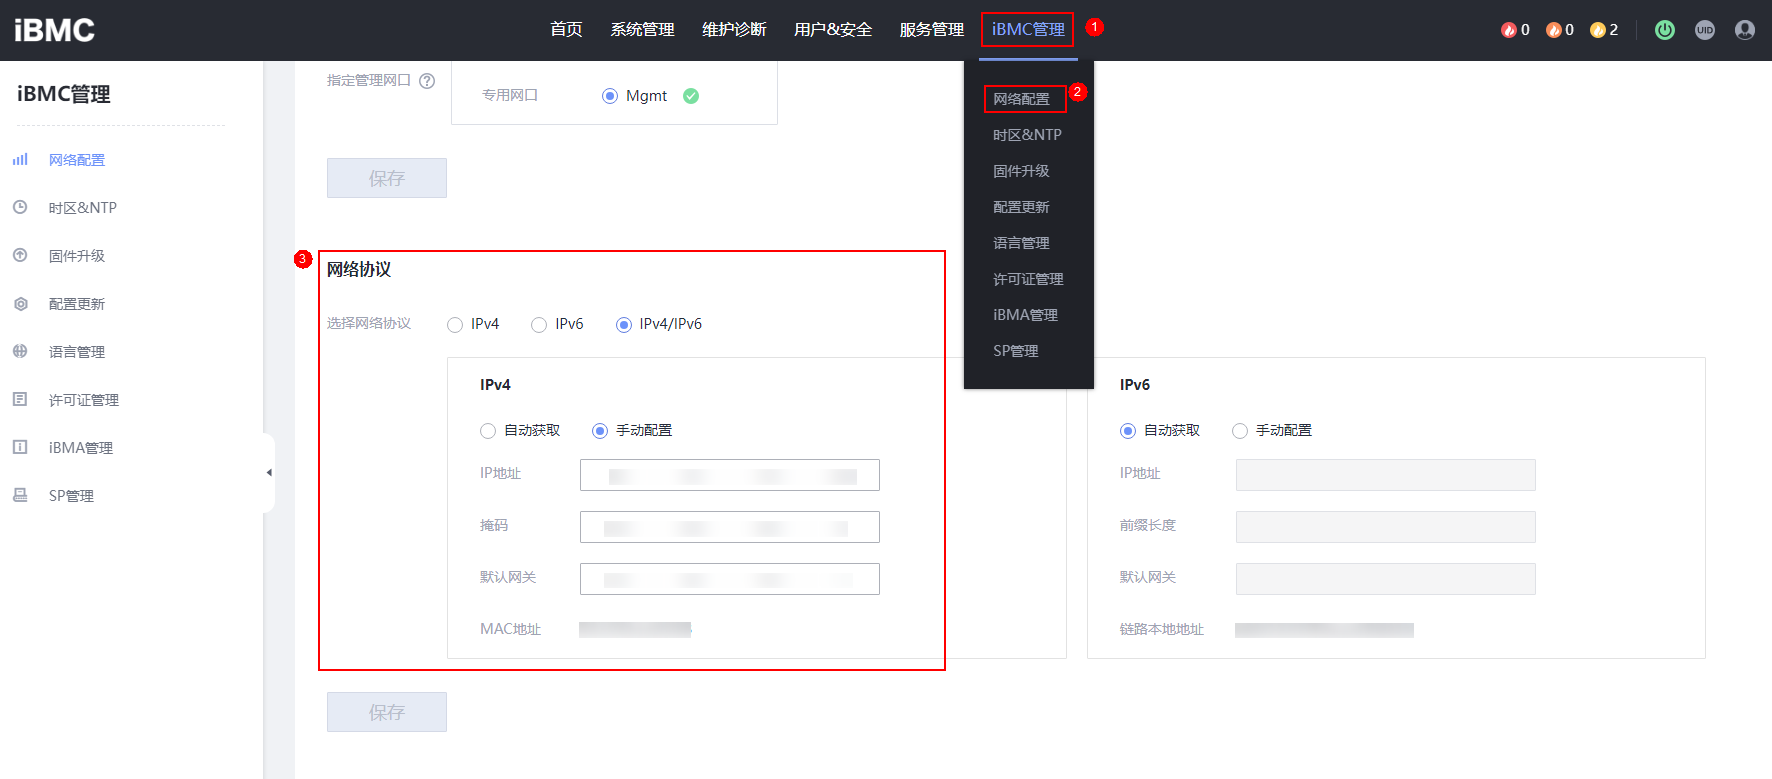Screen dimensions: 1772x779
Task: Select 配置更新 in dropdown menu
Action: pos(1021,207)
